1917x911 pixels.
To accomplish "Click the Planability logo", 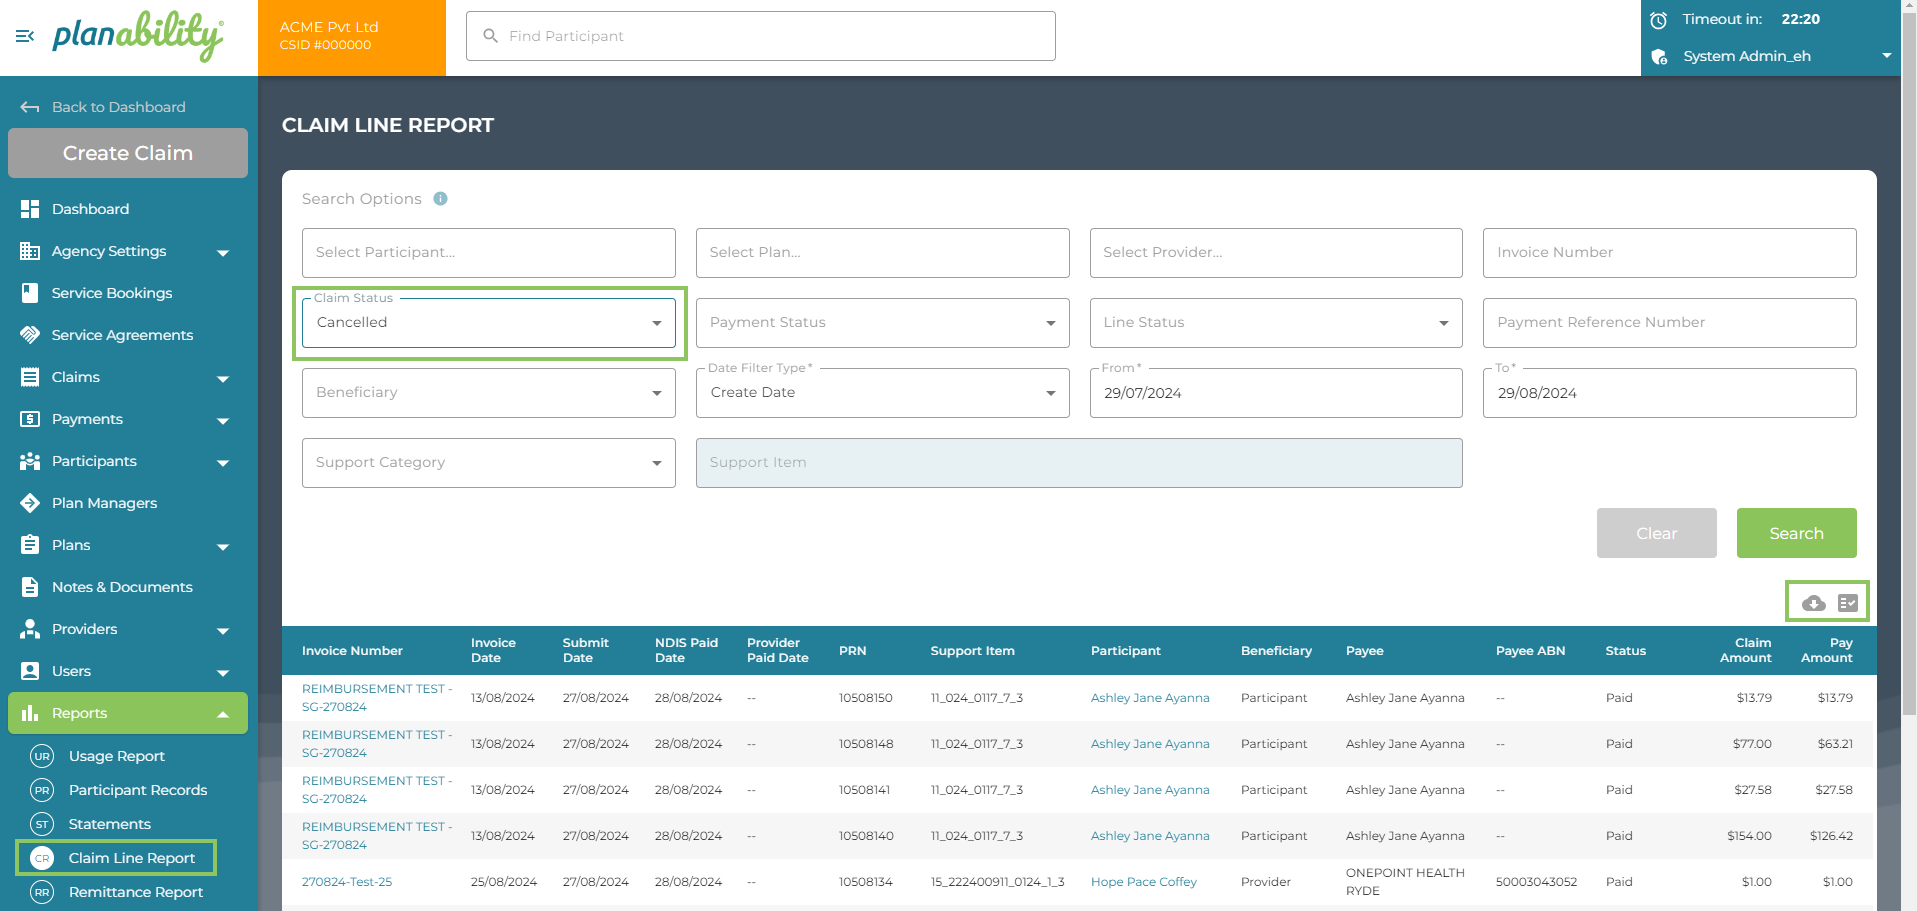I will [138, 37].
